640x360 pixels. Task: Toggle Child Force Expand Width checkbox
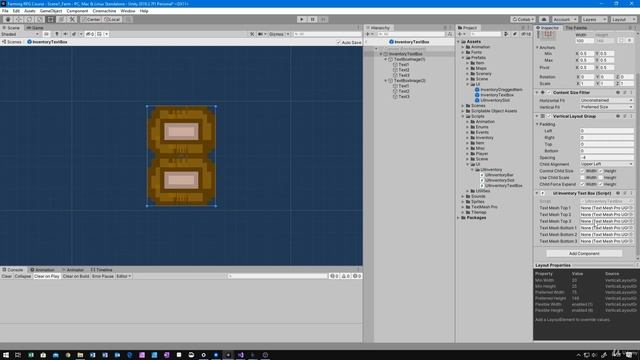pyautogui.click(x=582, y=184)
